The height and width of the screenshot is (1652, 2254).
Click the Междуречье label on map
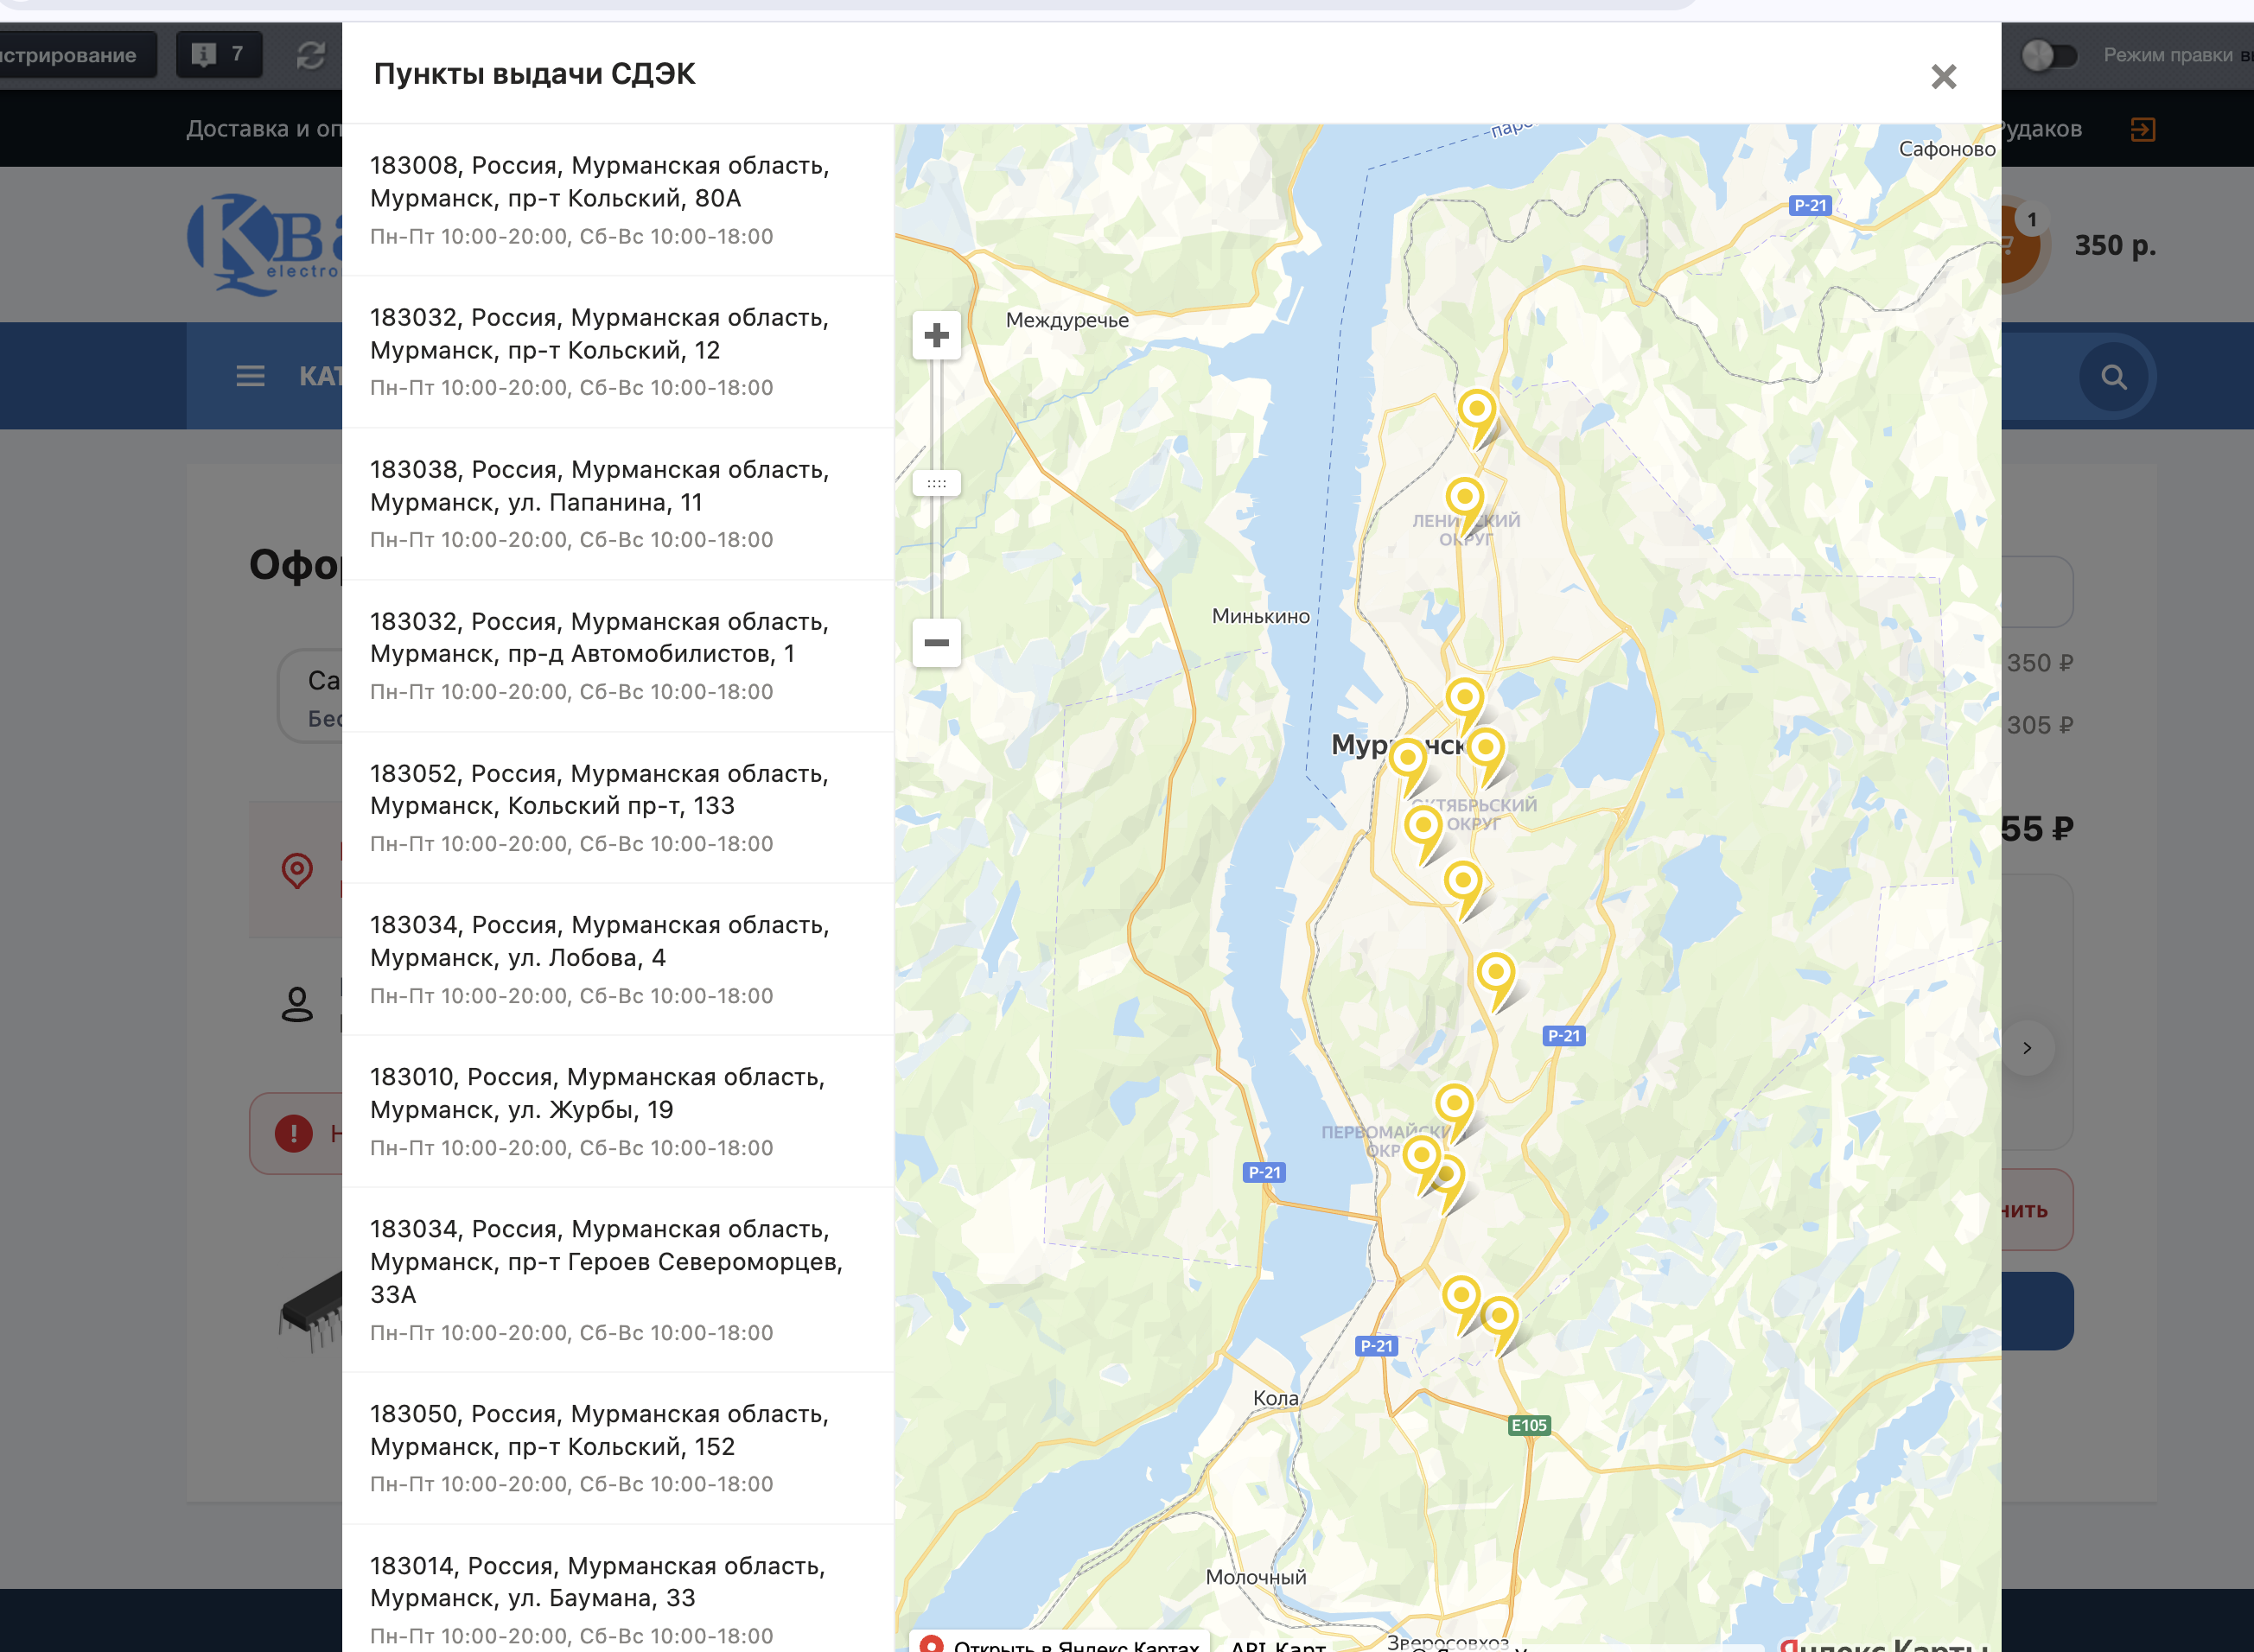1067,320
